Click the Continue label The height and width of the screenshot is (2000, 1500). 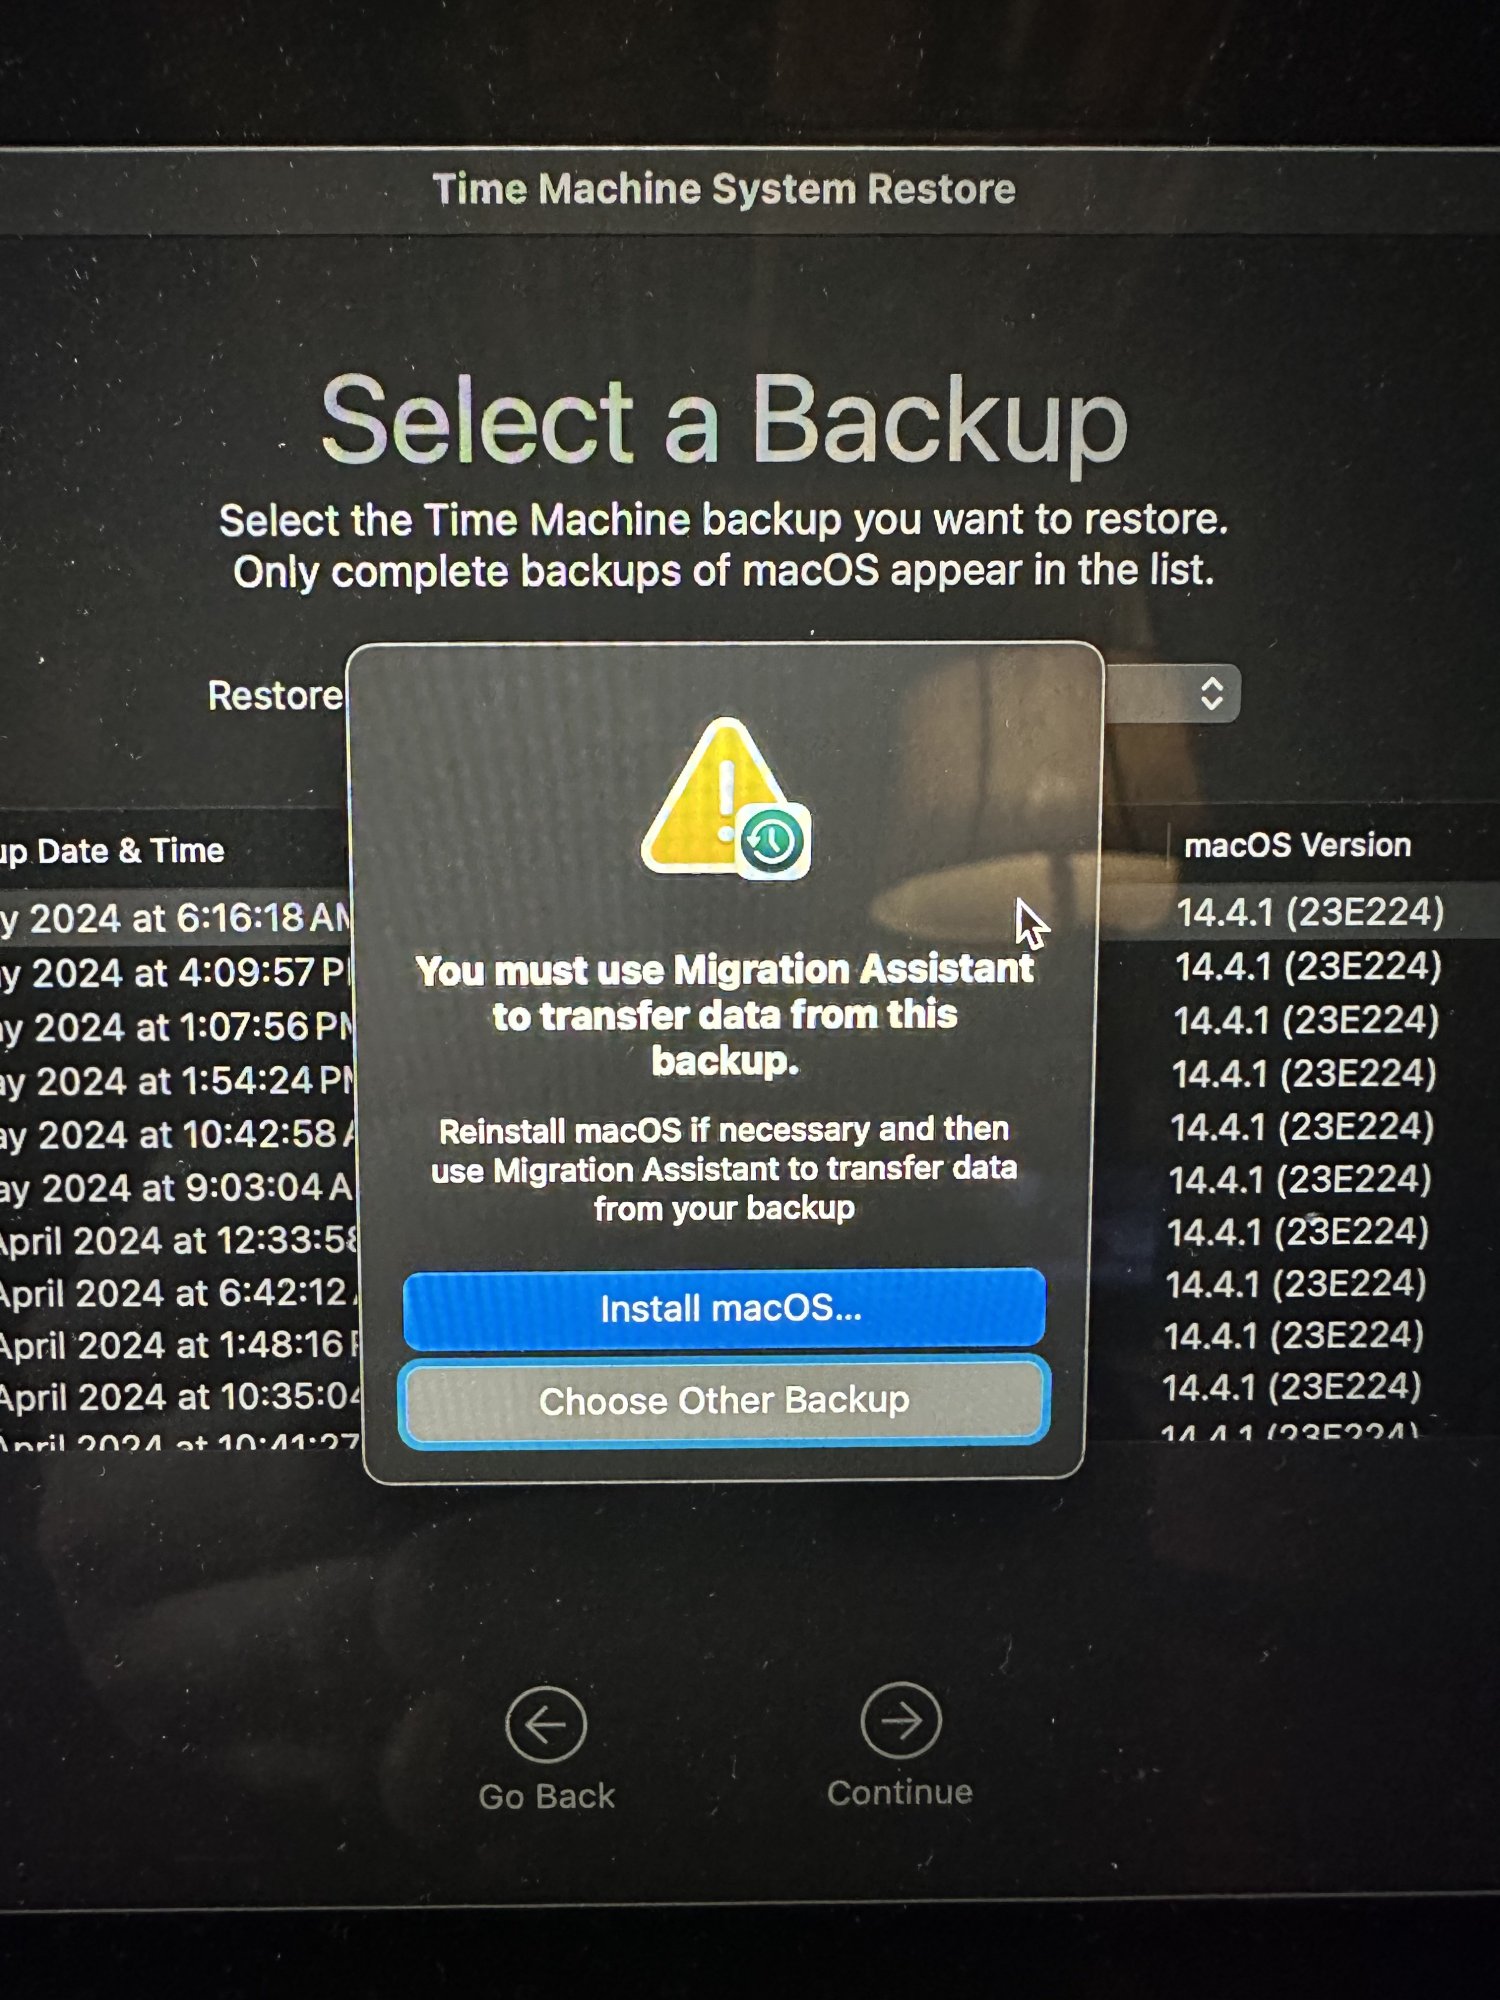[900, 1792]
